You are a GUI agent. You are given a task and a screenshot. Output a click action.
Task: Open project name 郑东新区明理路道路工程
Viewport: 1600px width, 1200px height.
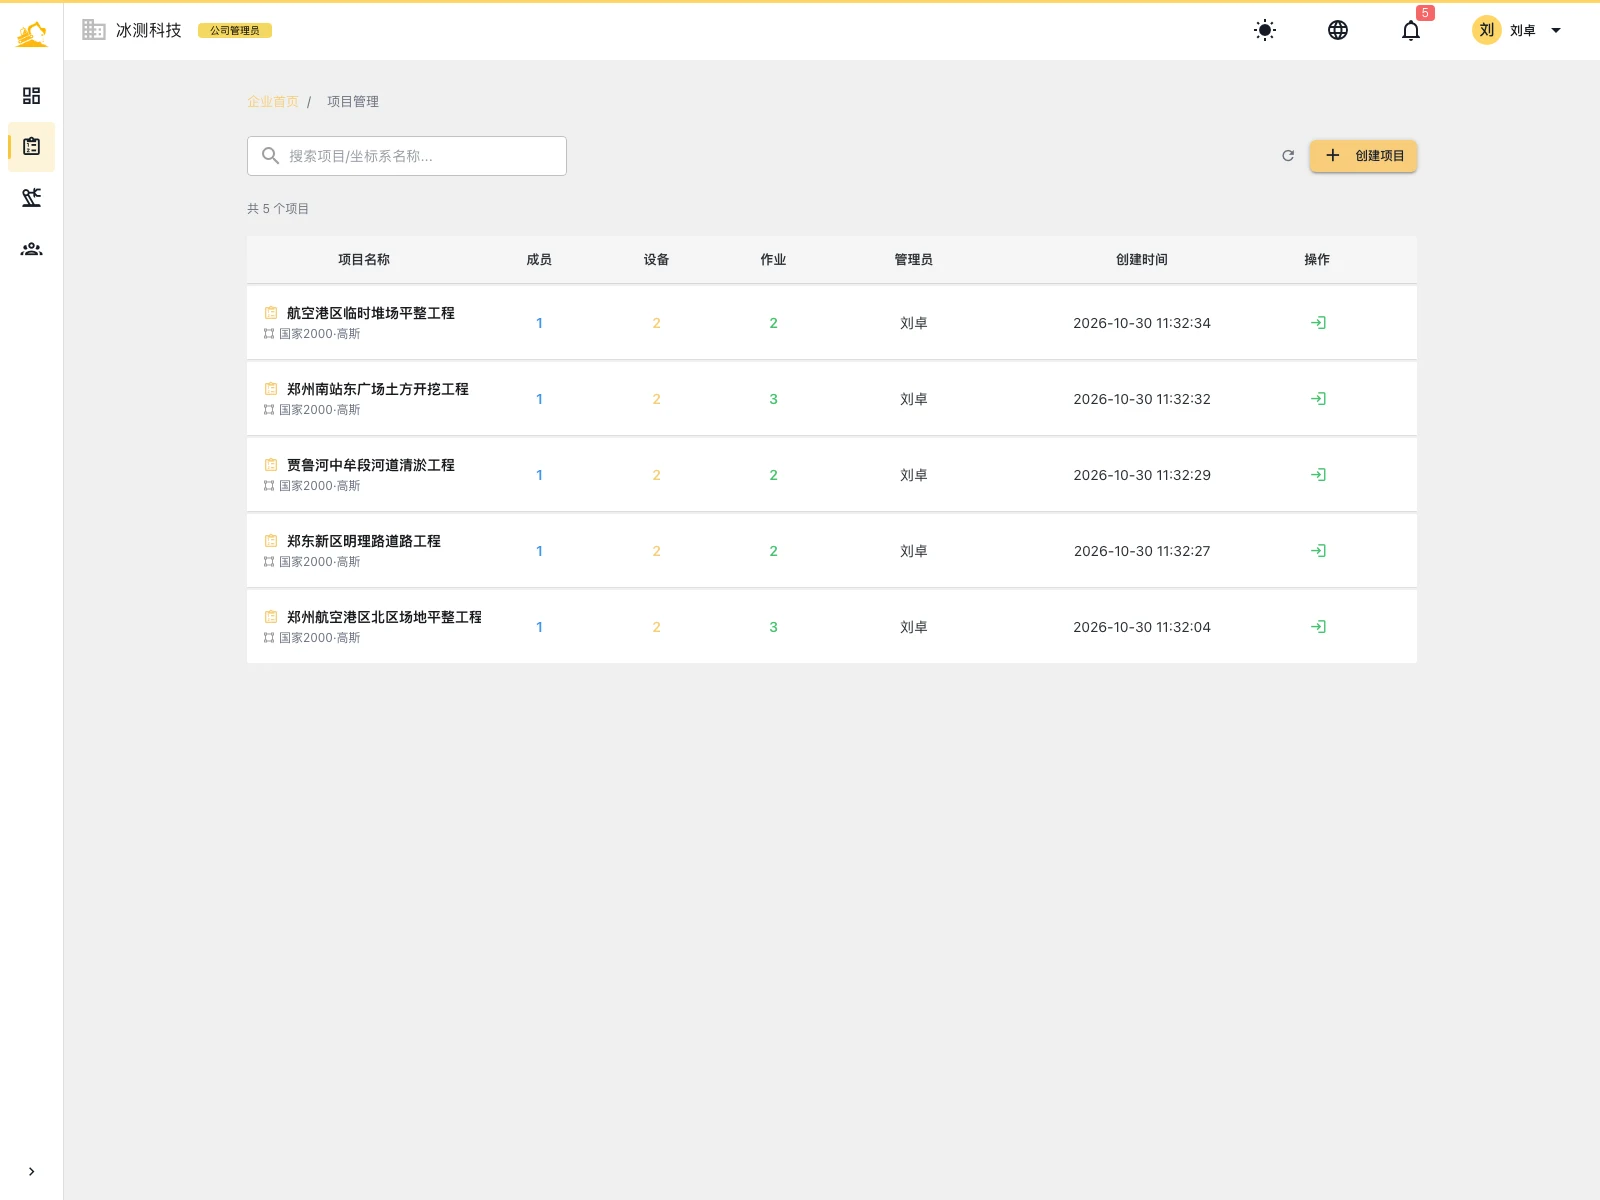(x=364, y=541)
